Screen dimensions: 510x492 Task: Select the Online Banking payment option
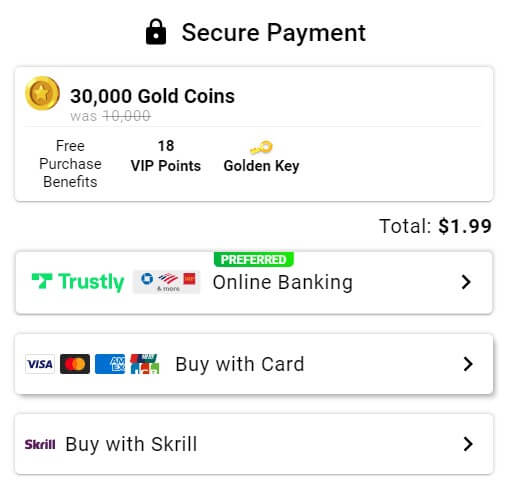[254, 282]
